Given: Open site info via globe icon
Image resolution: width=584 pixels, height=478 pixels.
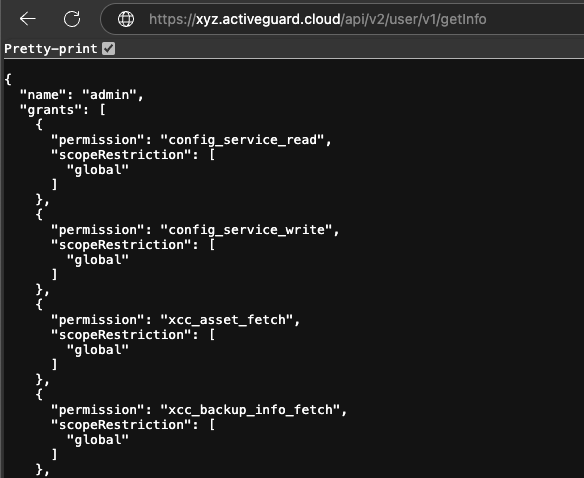Looking at the screenshot, I should 126,19.
